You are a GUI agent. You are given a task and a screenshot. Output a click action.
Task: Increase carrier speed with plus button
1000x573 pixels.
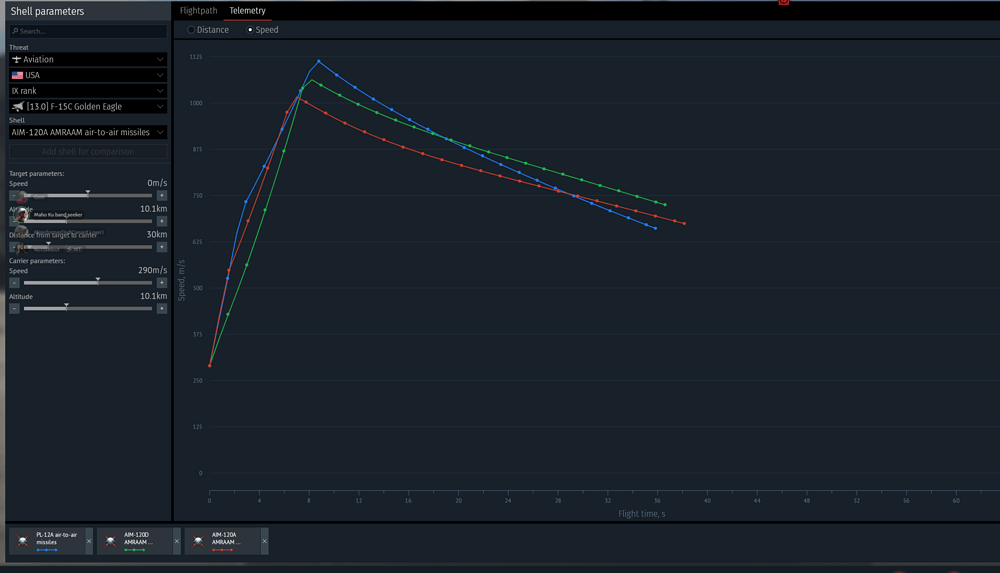(x=162, y=283)
